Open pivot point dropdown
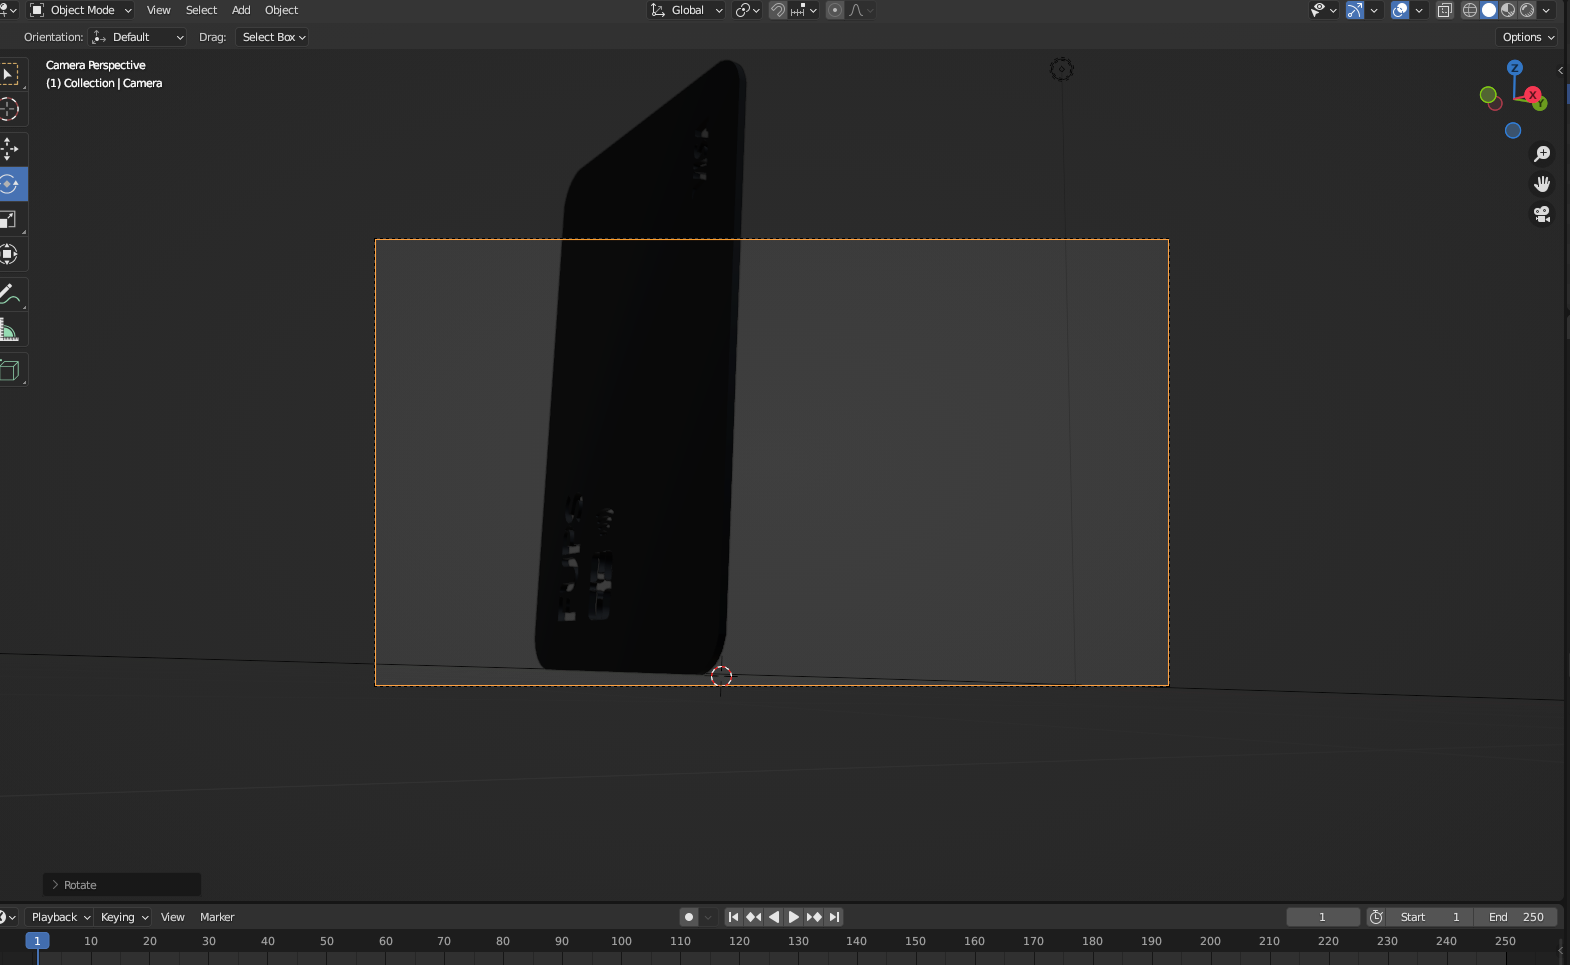 pos(747,10)
